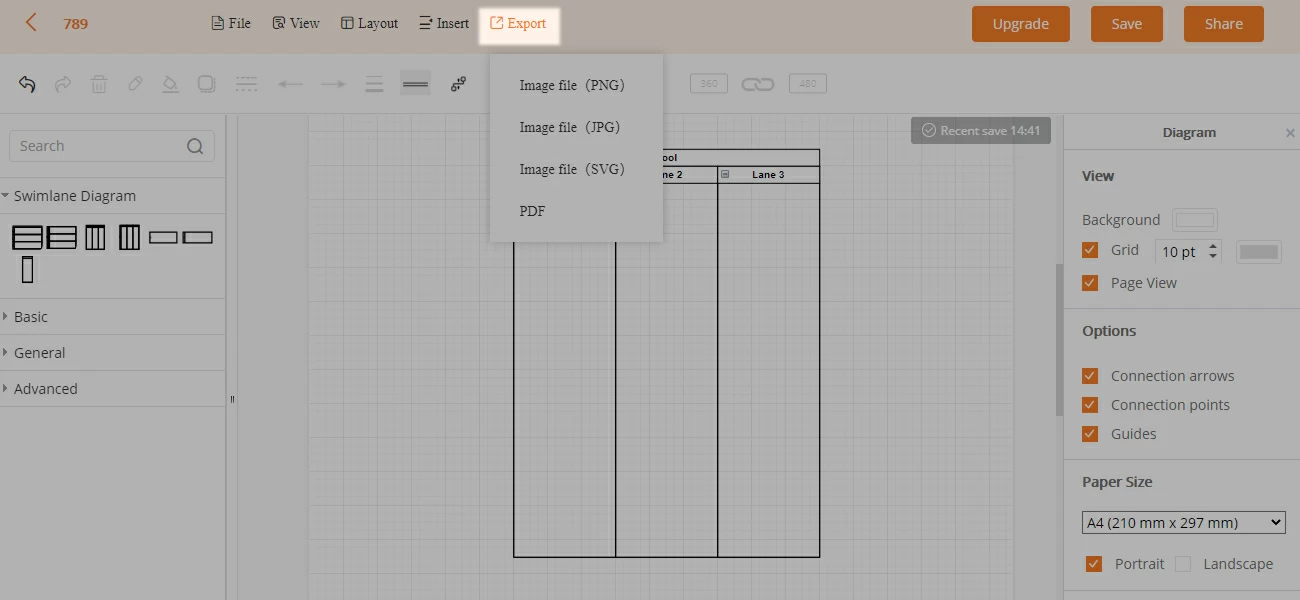
Task: Open the grid color swatch
Action: pos(1259,252)
